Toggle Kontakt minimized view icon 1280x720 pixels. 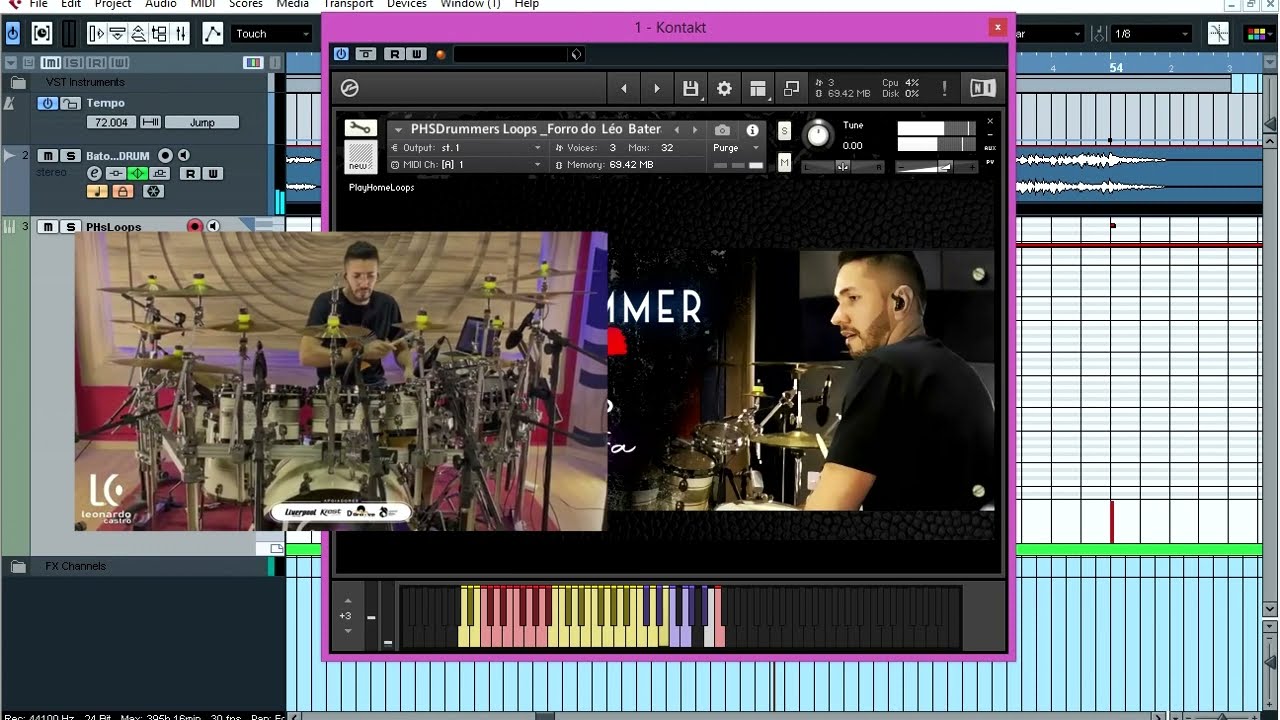click(791, 88)
